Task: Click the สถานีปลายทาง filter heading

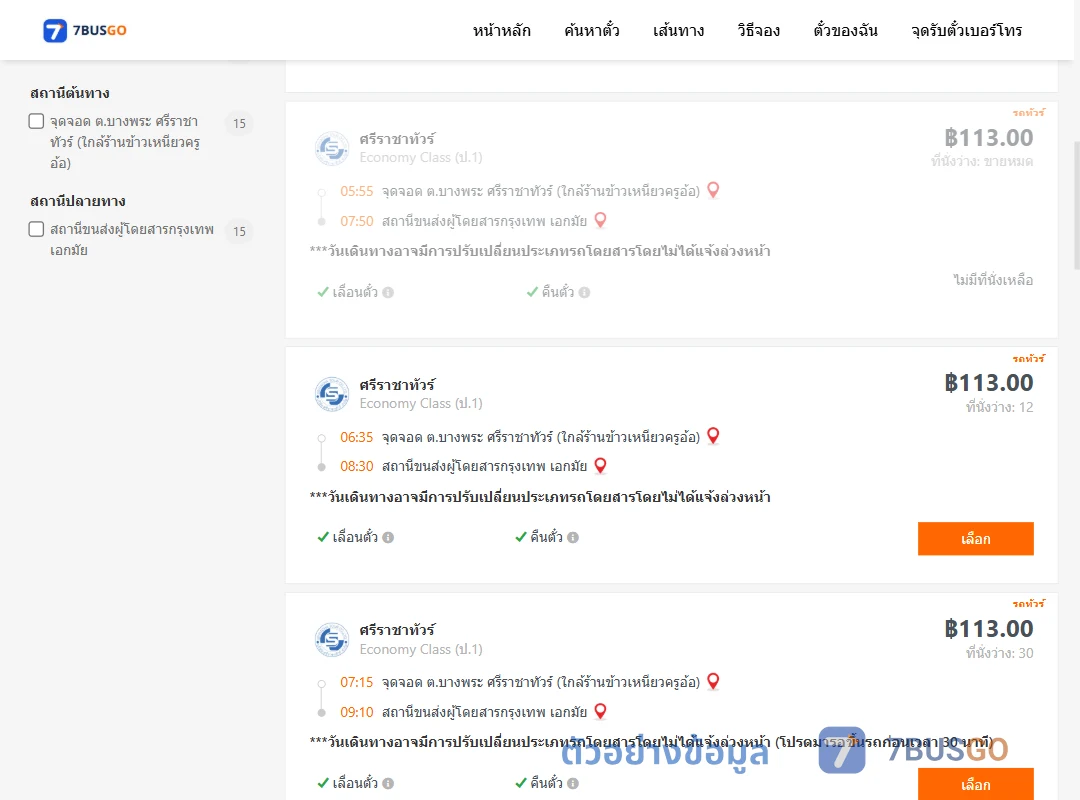Action: [77, 201]
